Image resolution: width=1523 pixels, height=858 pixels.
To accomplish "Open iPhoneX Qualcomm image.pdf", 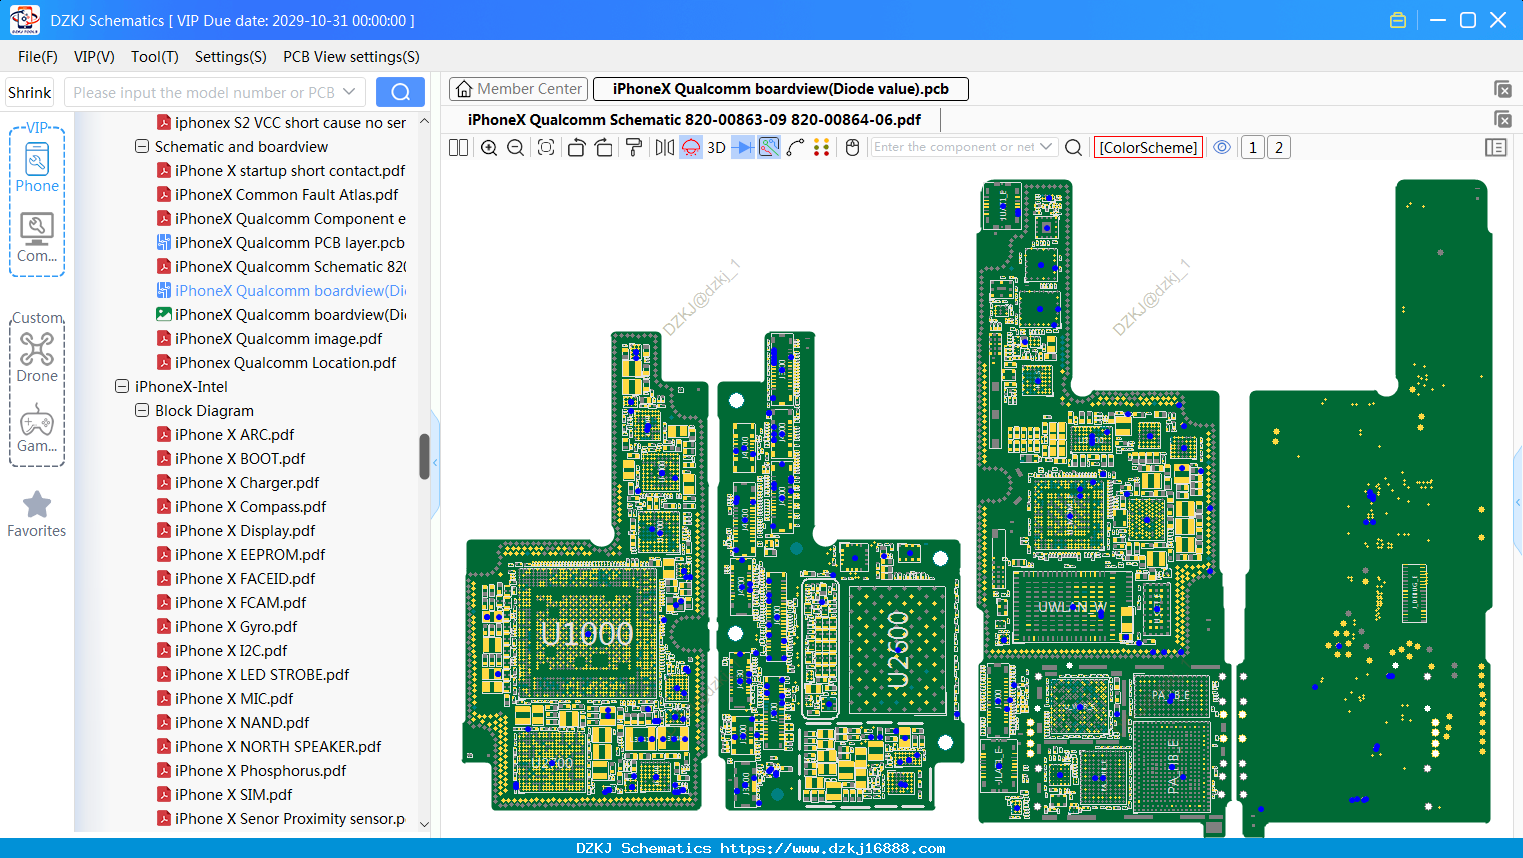I will click(278, 339).
